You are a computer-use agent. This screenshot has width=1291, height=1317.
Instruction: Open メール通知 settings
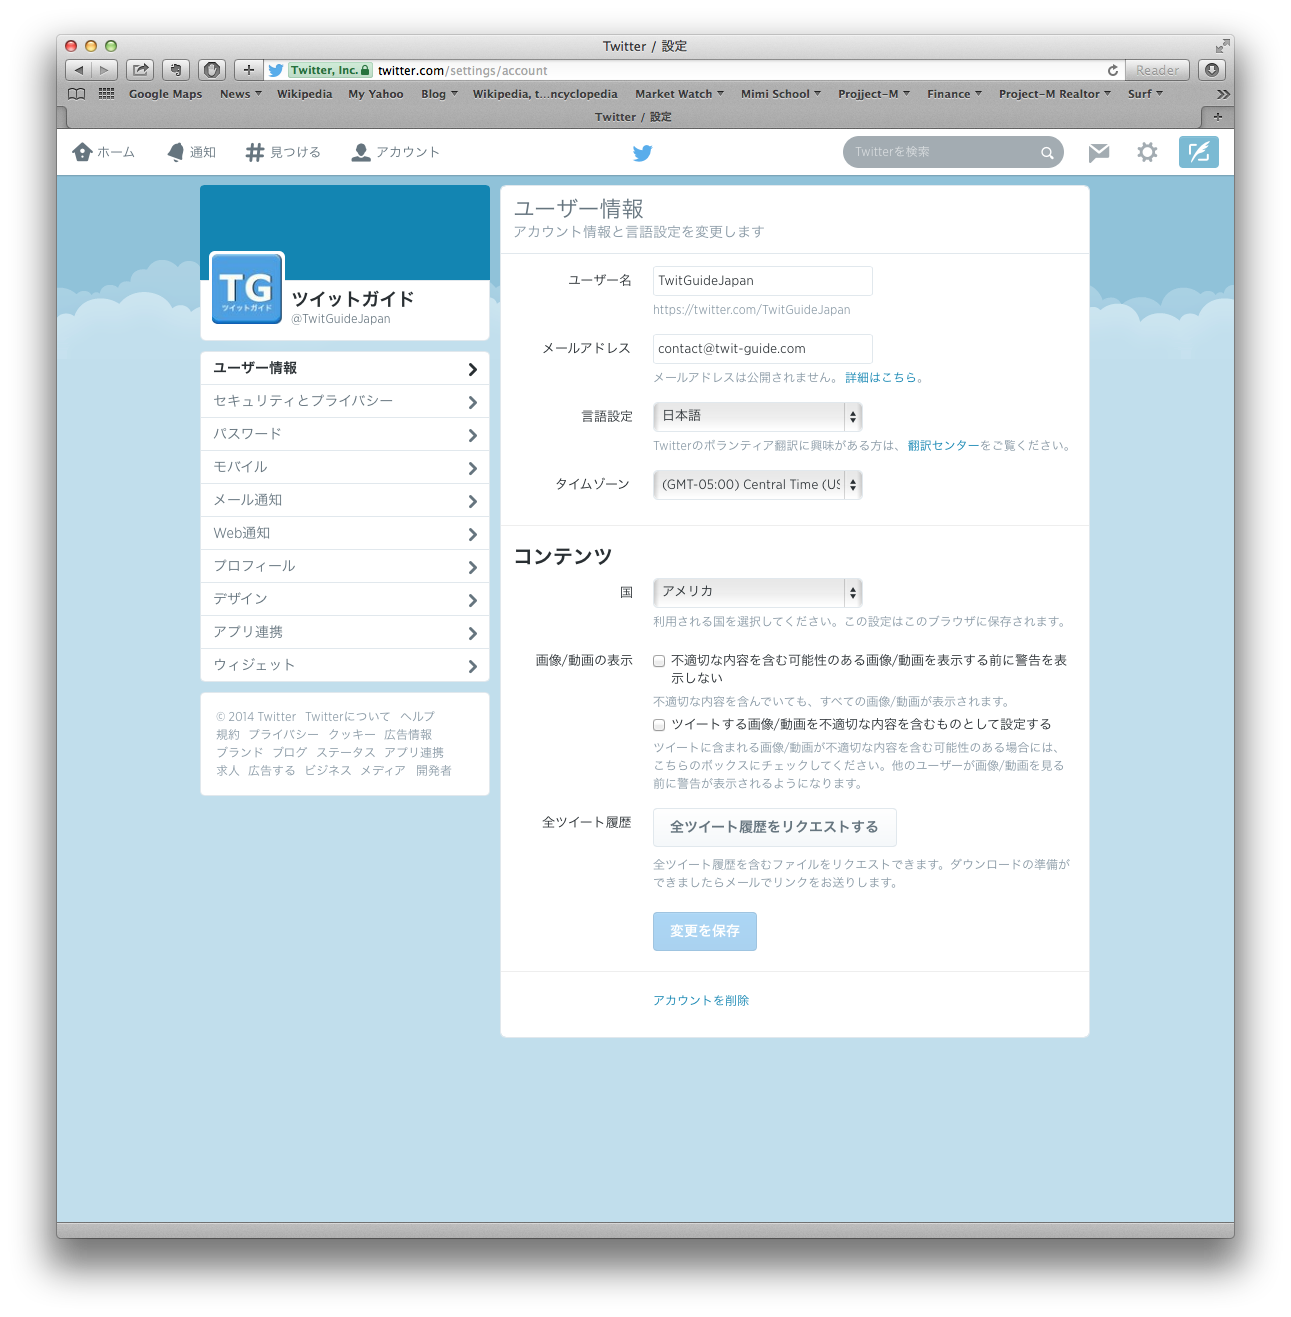pyautogui.click(x=345, y=500)
